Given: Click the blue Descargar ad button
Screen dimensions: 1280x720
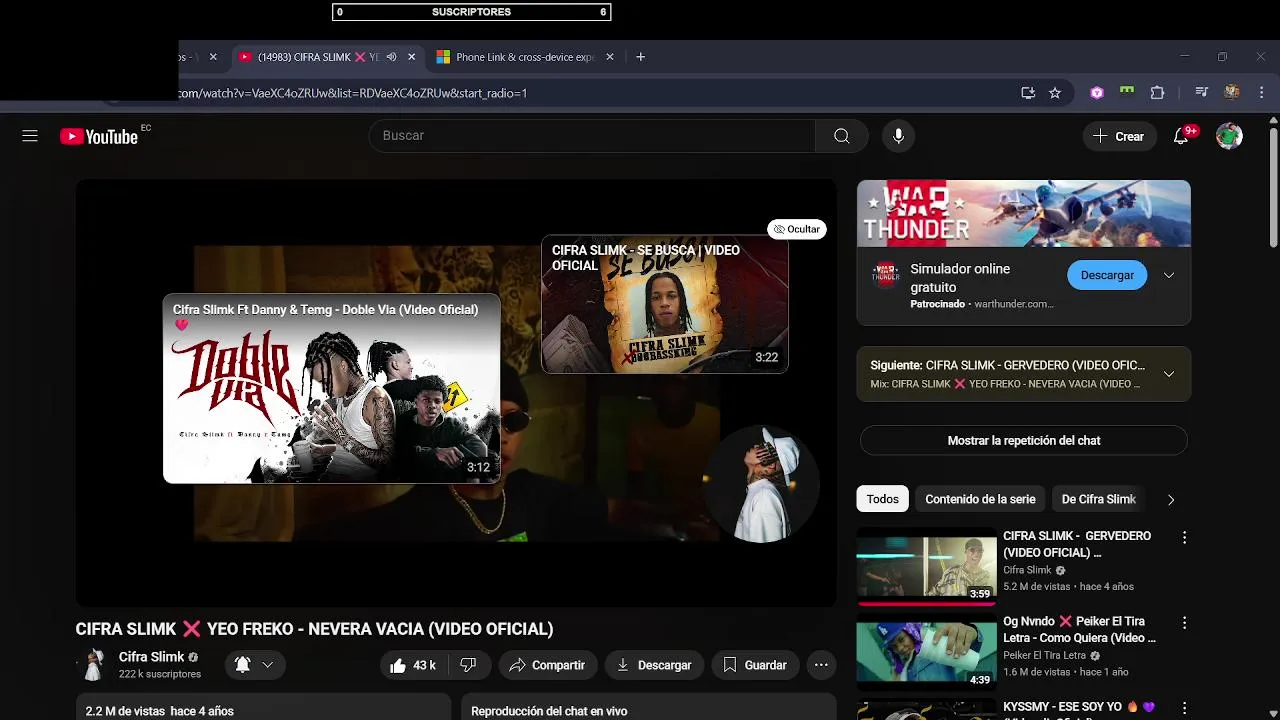Looking at the screenshot, I should point(1107,275).
